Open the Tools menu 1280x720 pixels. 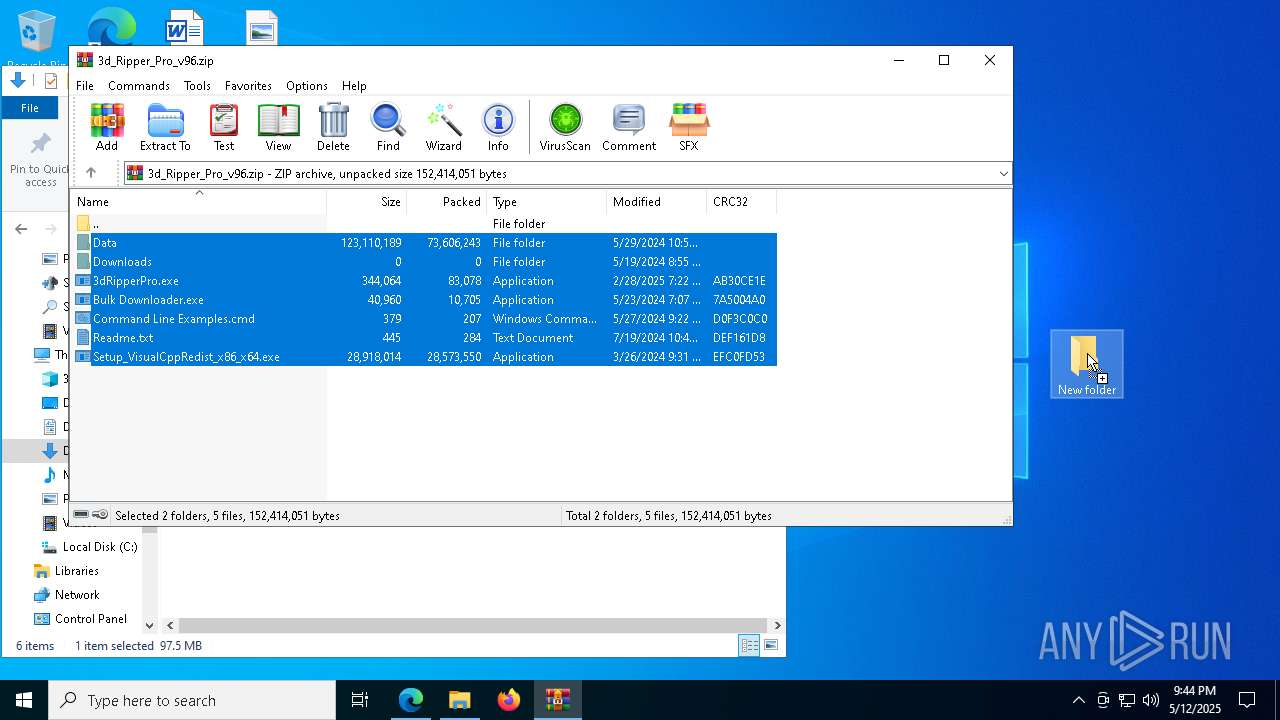pyautogui.click(x=197, y=86)
